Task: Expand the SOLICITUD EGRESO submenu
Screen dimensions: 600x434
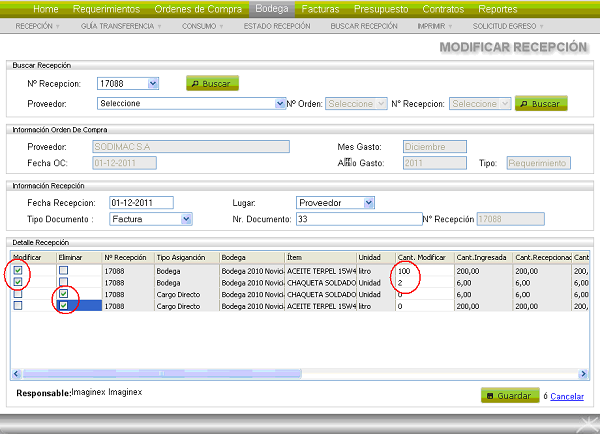Action: [x=508, y=26]
